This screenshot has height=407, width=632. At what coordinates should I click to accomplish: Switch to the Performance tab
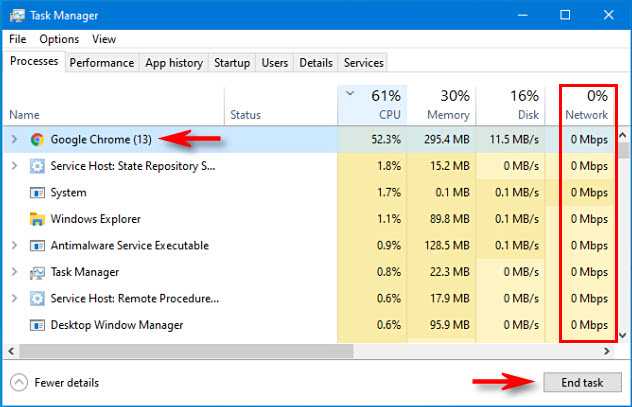point(102,63)
